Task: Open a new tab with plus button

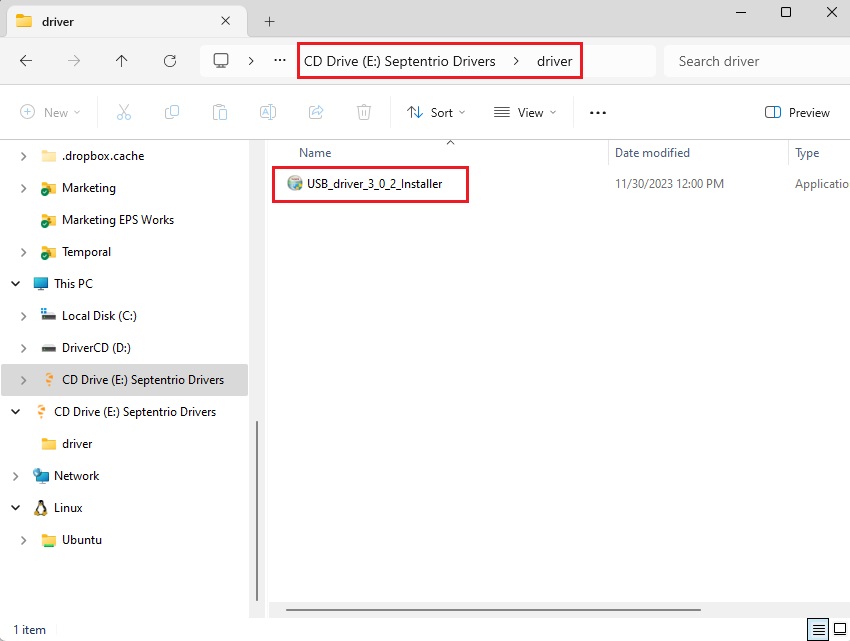Action: click(269, 21)
